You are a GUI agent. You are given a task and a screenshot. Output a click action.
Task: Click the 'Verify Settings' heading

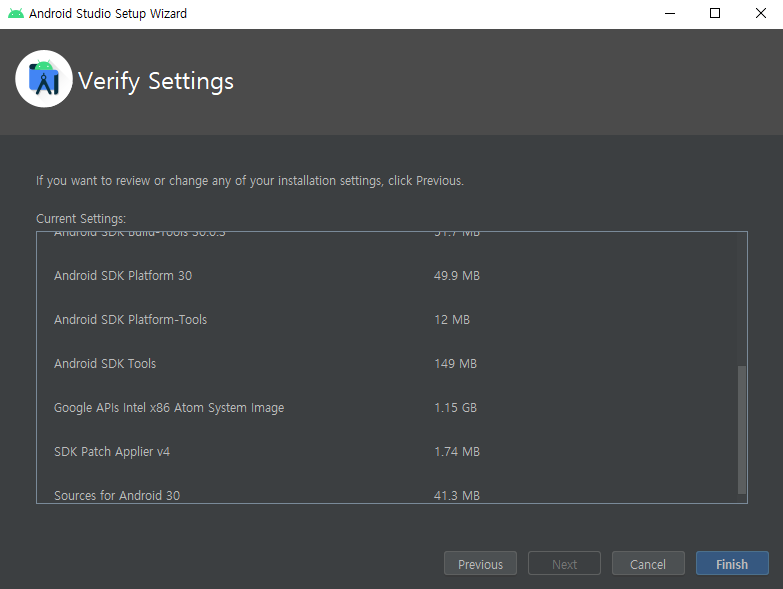pos(156,81)
